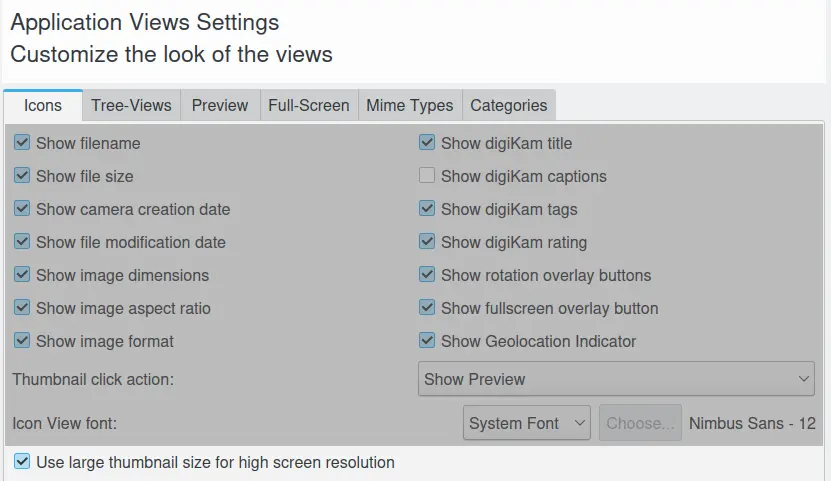Uncheck Show file modification date
This screenshot has height=481, width=831.
click(22, 242)
